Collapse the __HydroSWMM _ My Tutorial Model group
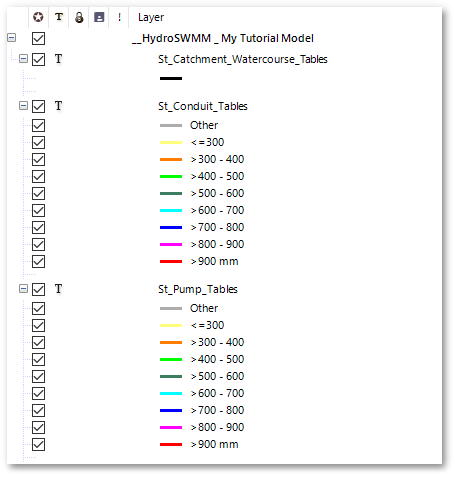The height and width of the screenshot is (477, 455). [x=11, y=38]
